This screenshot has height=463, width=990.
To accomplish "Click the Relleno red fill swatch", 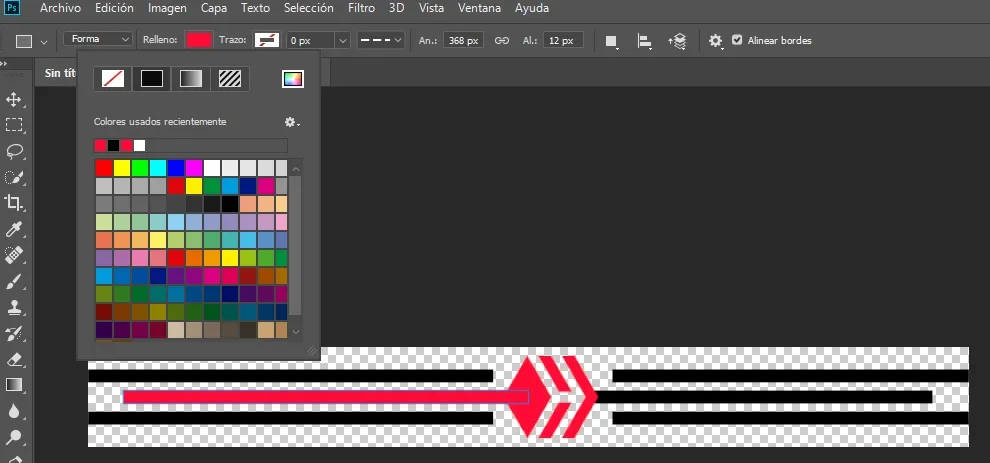I will click(199, 40).
